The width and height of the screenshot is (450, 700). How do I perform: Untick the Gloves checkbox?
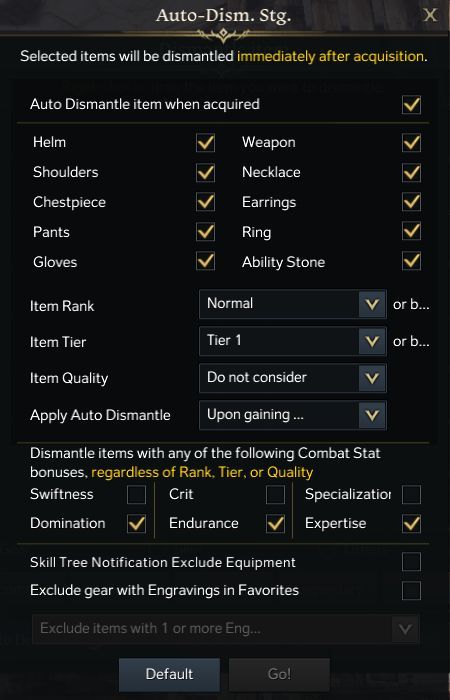click(205, 261)
